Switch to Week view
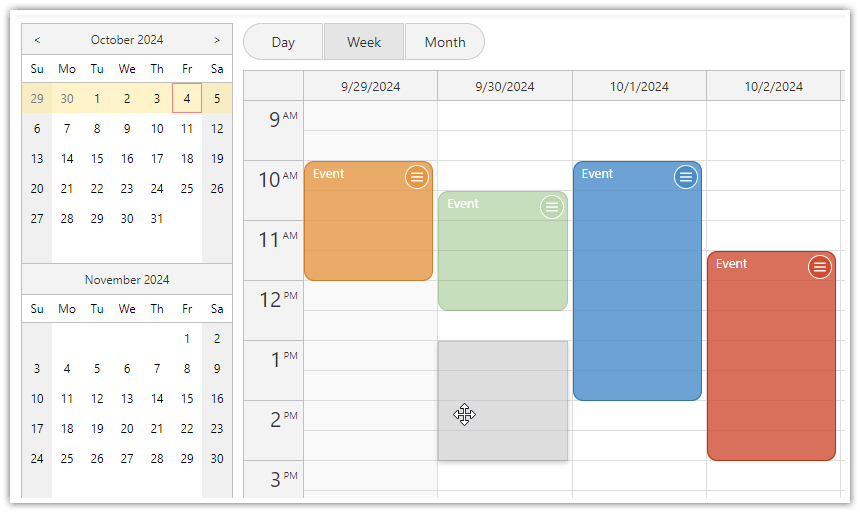860x513 pixels. (x=364, y=42)
